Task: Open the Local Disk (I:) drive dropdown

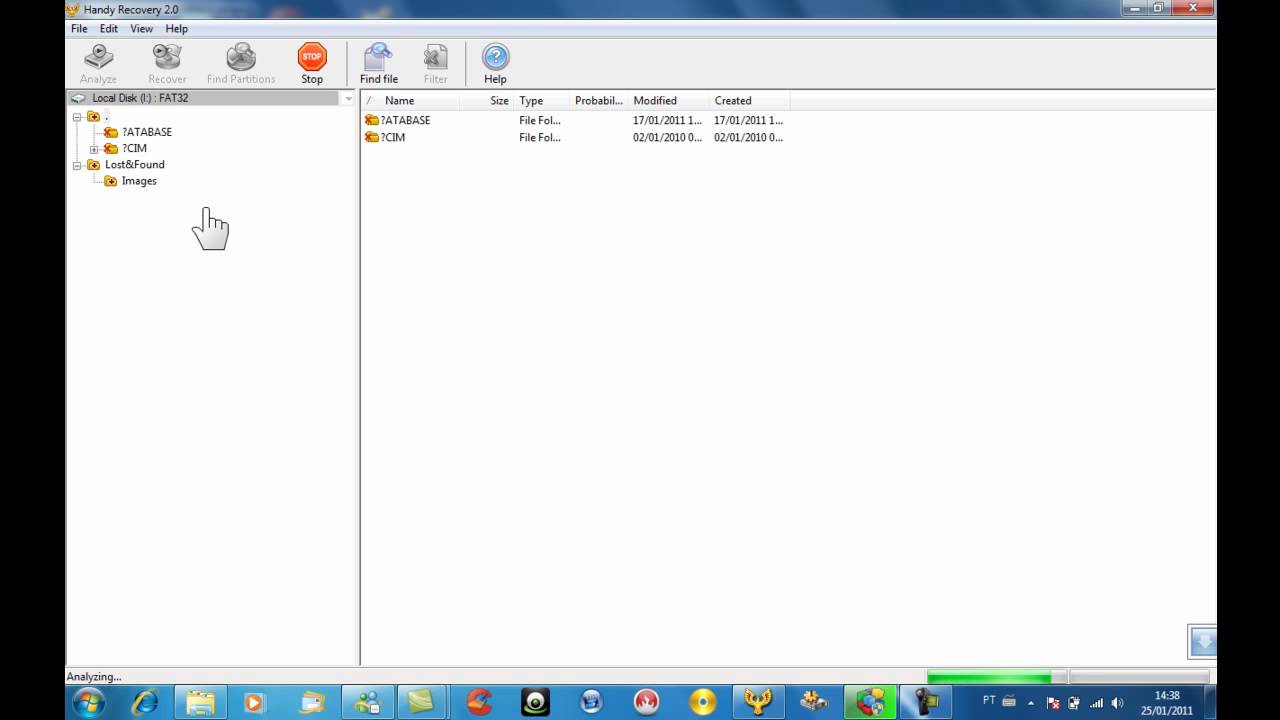Action: [348, 98]
